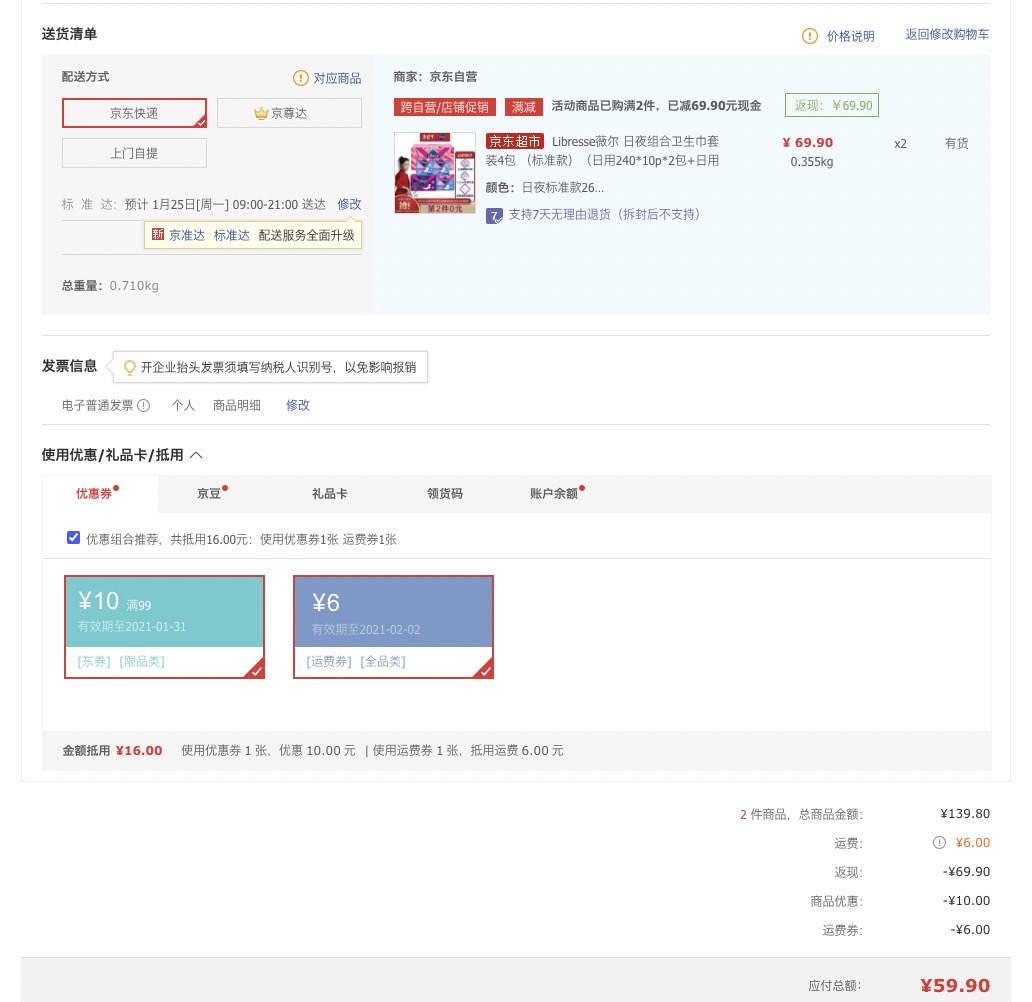Click info icon beside 电子普通发票

[x=143, y=406]
